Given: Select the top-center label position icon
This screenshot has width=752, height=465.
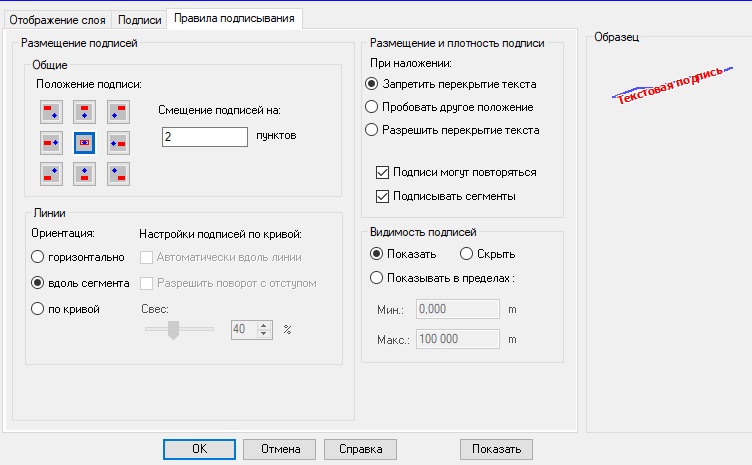Looking at the screenshot, I should 85,111.
